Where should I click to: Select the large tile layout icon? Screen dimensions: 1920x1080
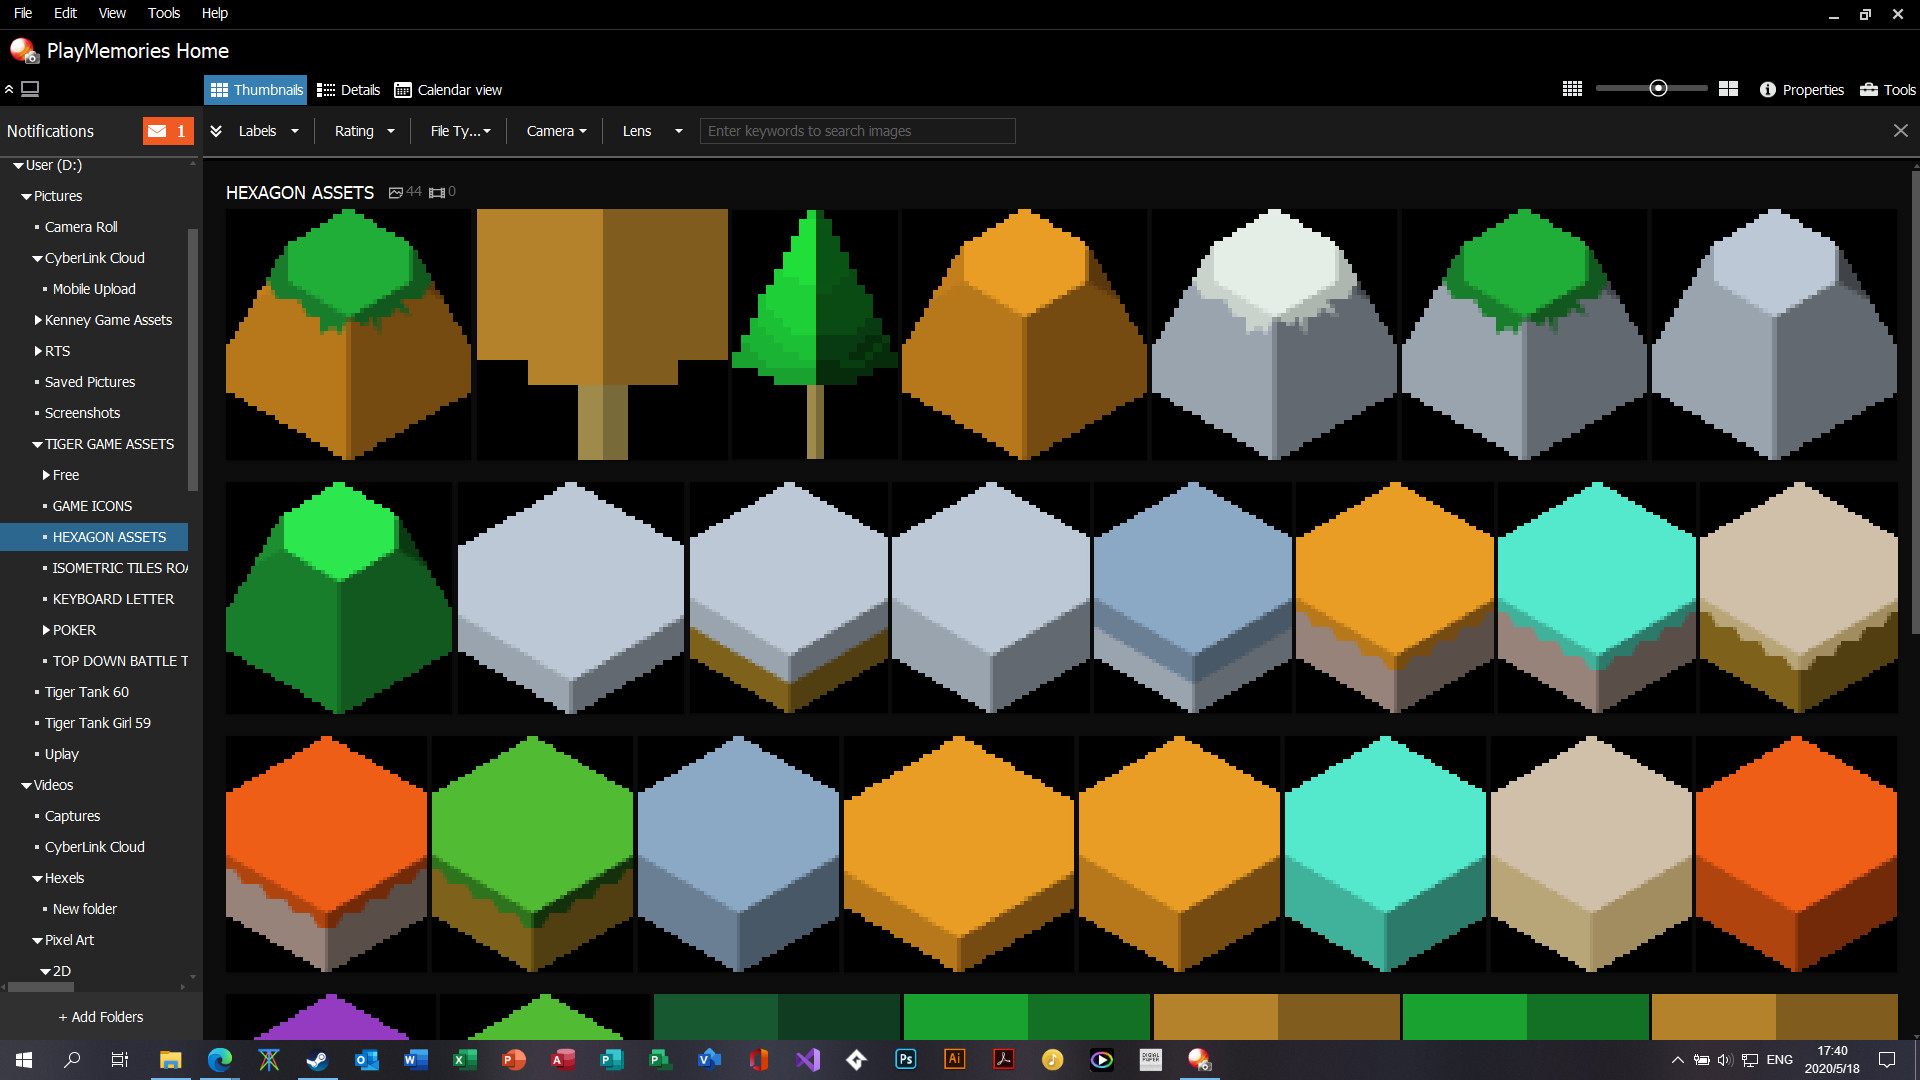pos(1729,89)
